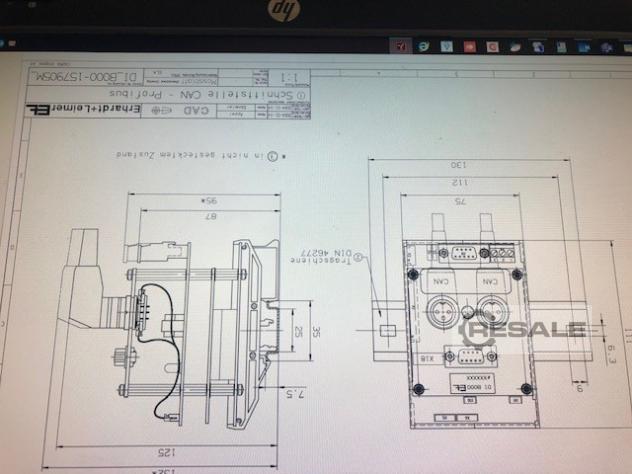Viewport: 632px width, 474px height.
Task: Open Adobe Reader from the taskbar
Action: pos(401,46)
